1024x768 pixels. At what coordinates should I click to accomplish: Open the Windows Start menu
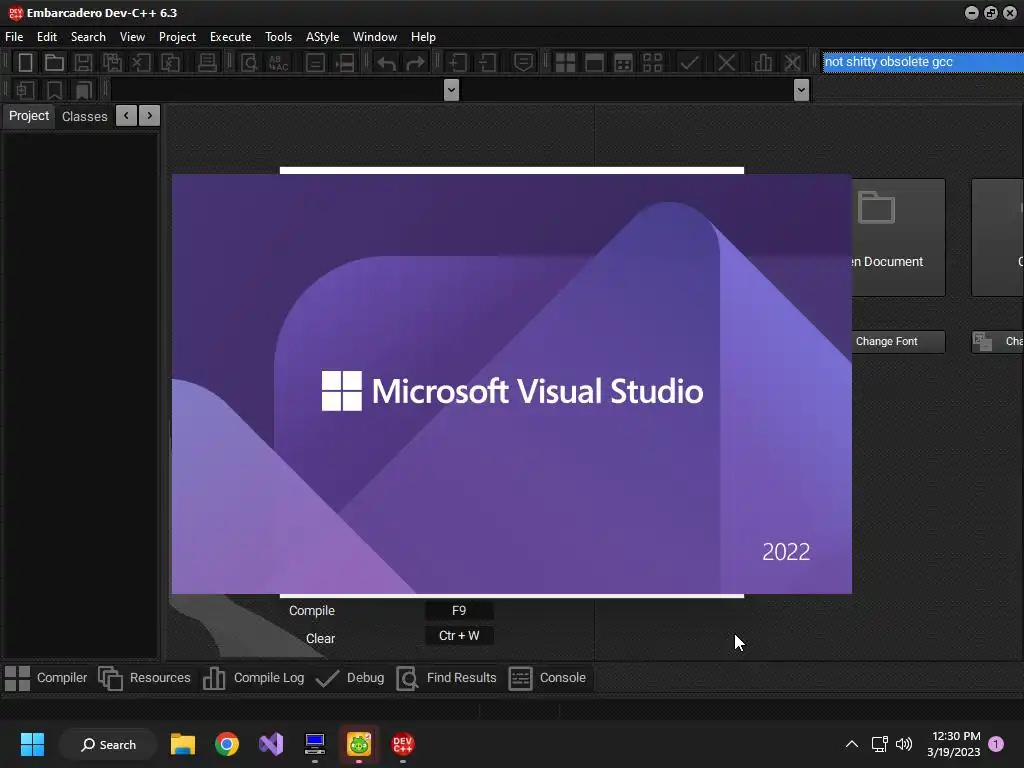[x=32, y=744]
